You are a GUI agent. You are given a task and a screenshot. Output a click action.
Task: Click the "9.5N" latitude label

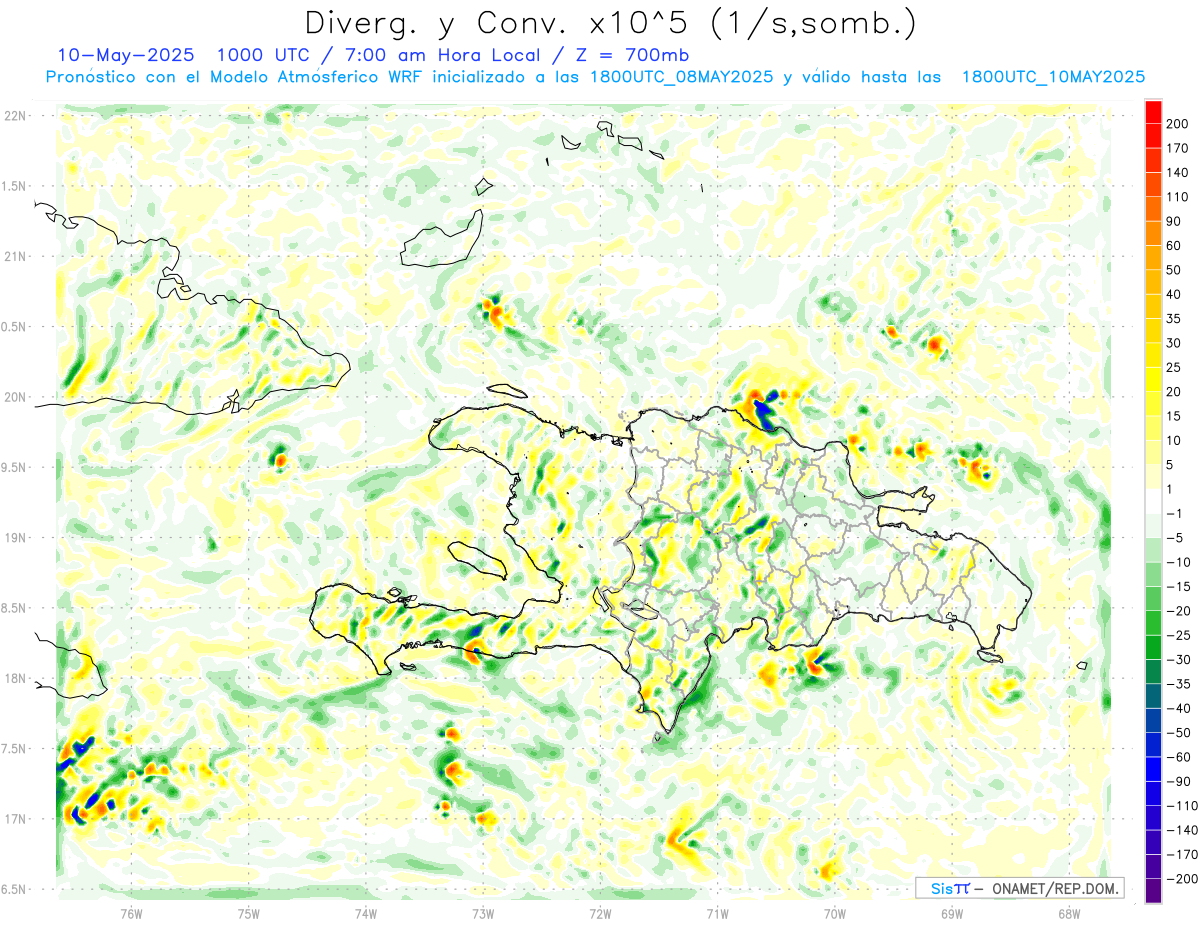point(15,468)
